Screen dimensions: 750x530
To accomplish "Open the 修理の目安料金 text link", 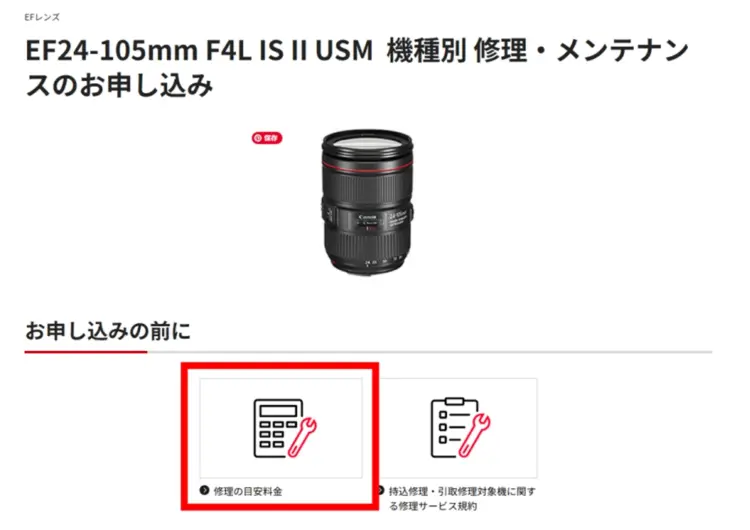I will 248,491.
